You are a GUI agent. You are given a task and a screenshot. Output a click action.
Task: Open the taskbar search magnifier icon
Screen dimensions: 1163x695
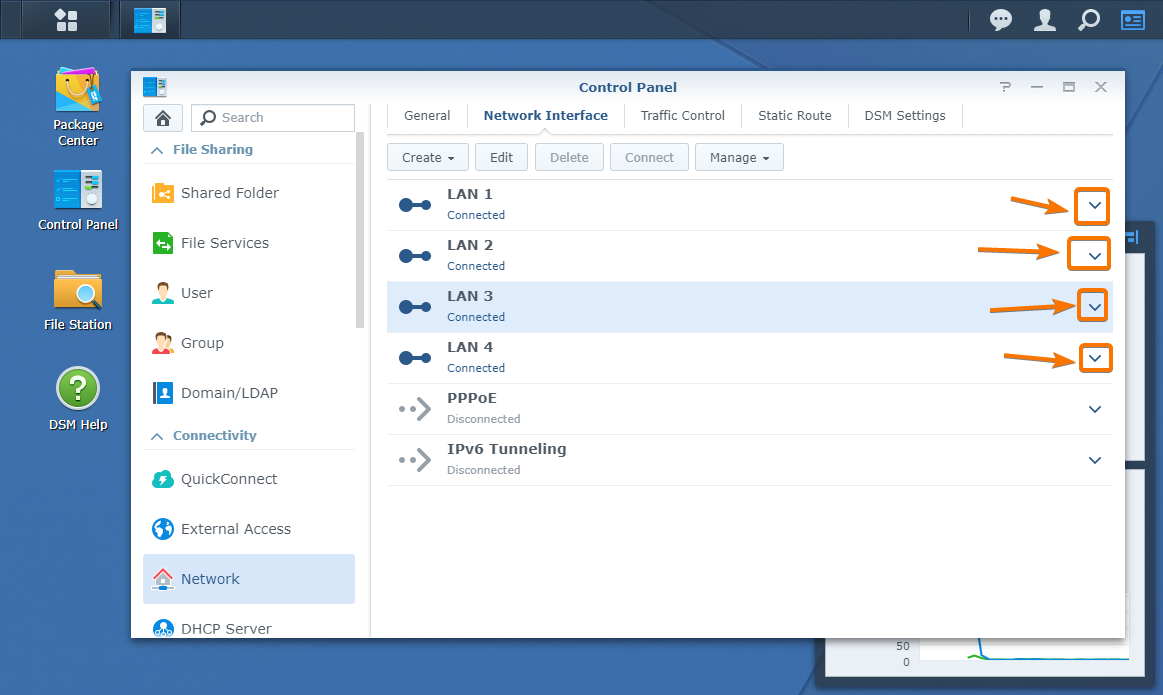coord(1088,20)
